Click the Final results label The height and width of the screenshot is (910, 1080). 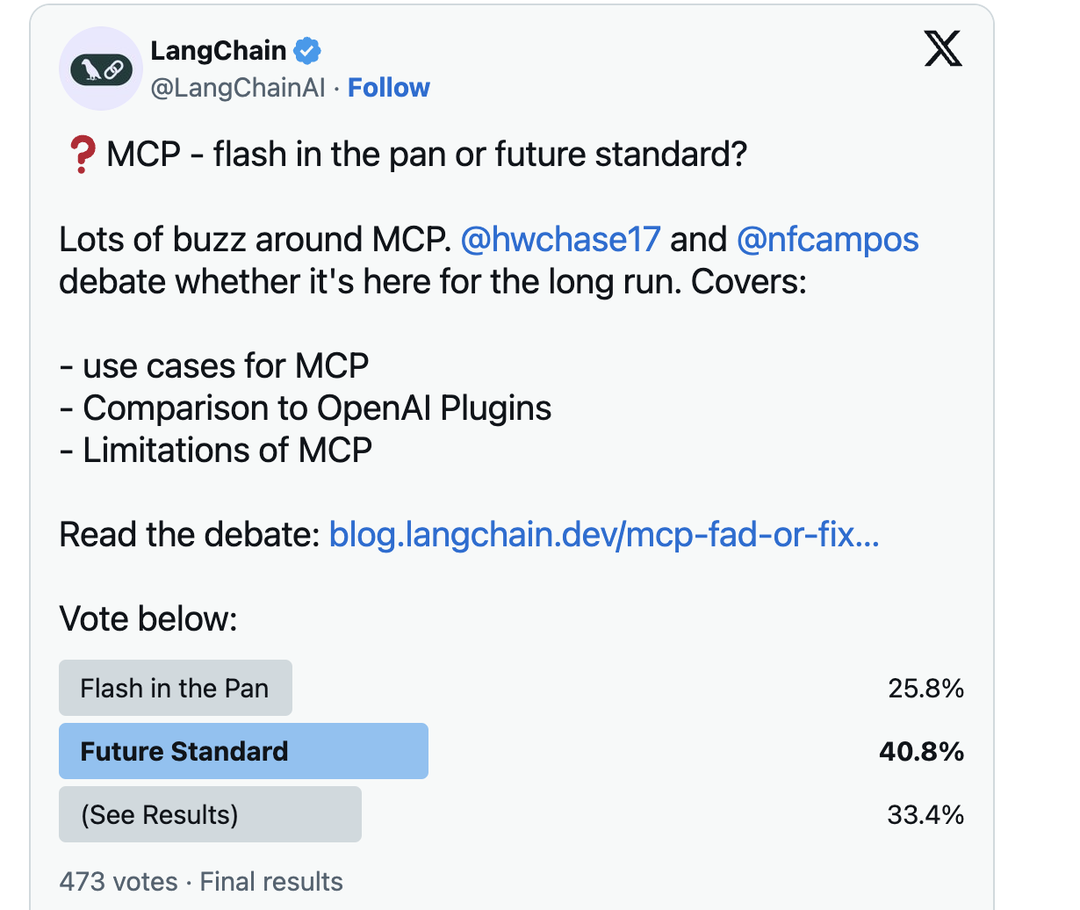(x=271, y=882)
